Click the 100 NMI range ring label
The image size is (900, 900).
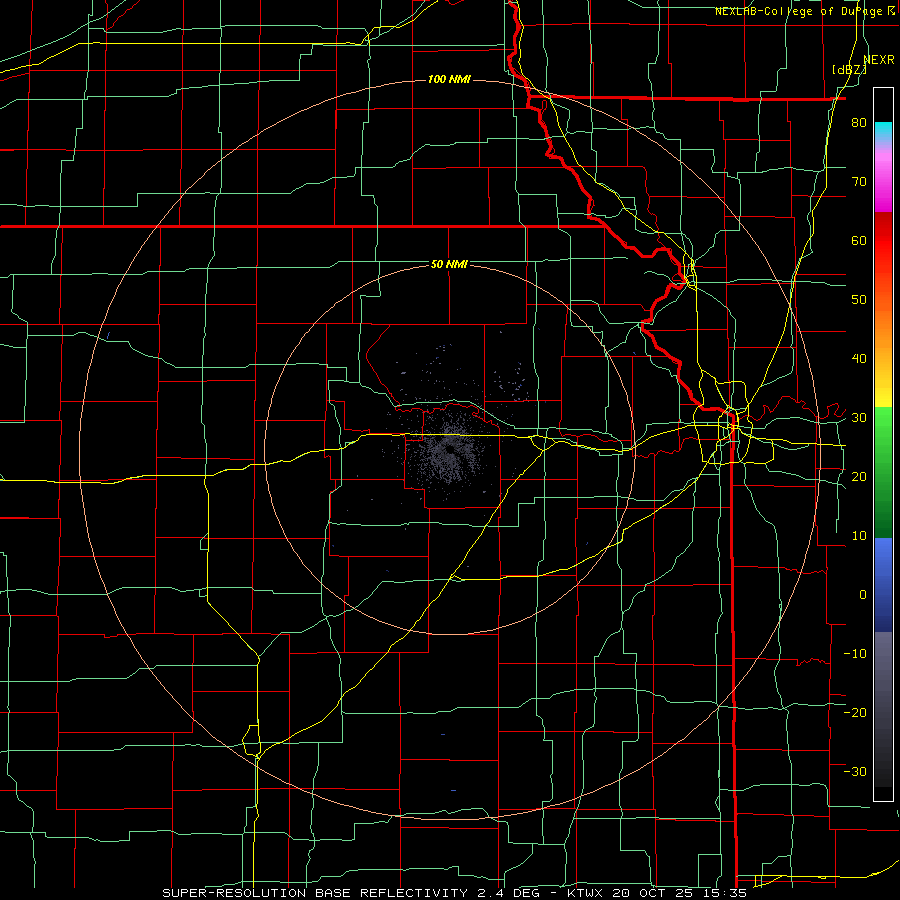(449, 79)
